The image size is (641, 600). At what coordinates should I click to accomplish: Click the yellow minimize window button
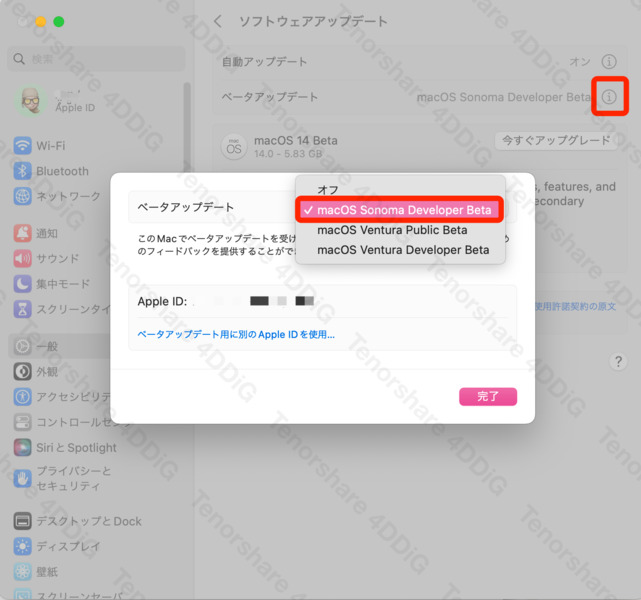(40, 21)
